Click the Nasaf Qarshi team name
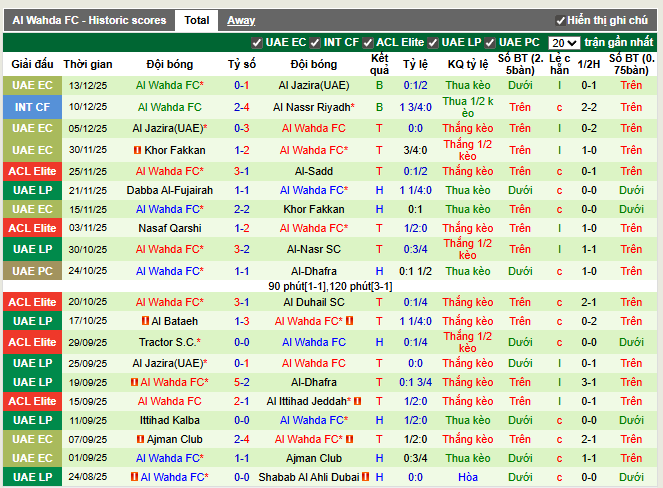The height and width of the screenshot is (488, 663). click(170, 228)
